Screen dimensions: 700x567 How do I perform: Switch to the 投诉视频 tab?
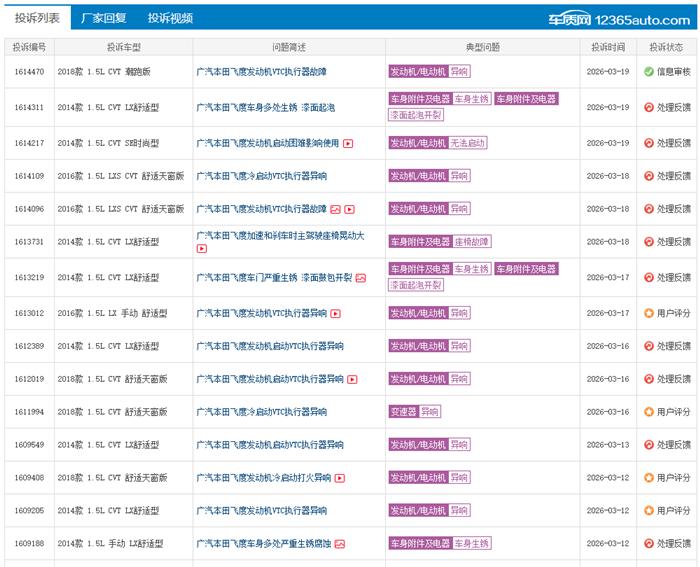170,18
